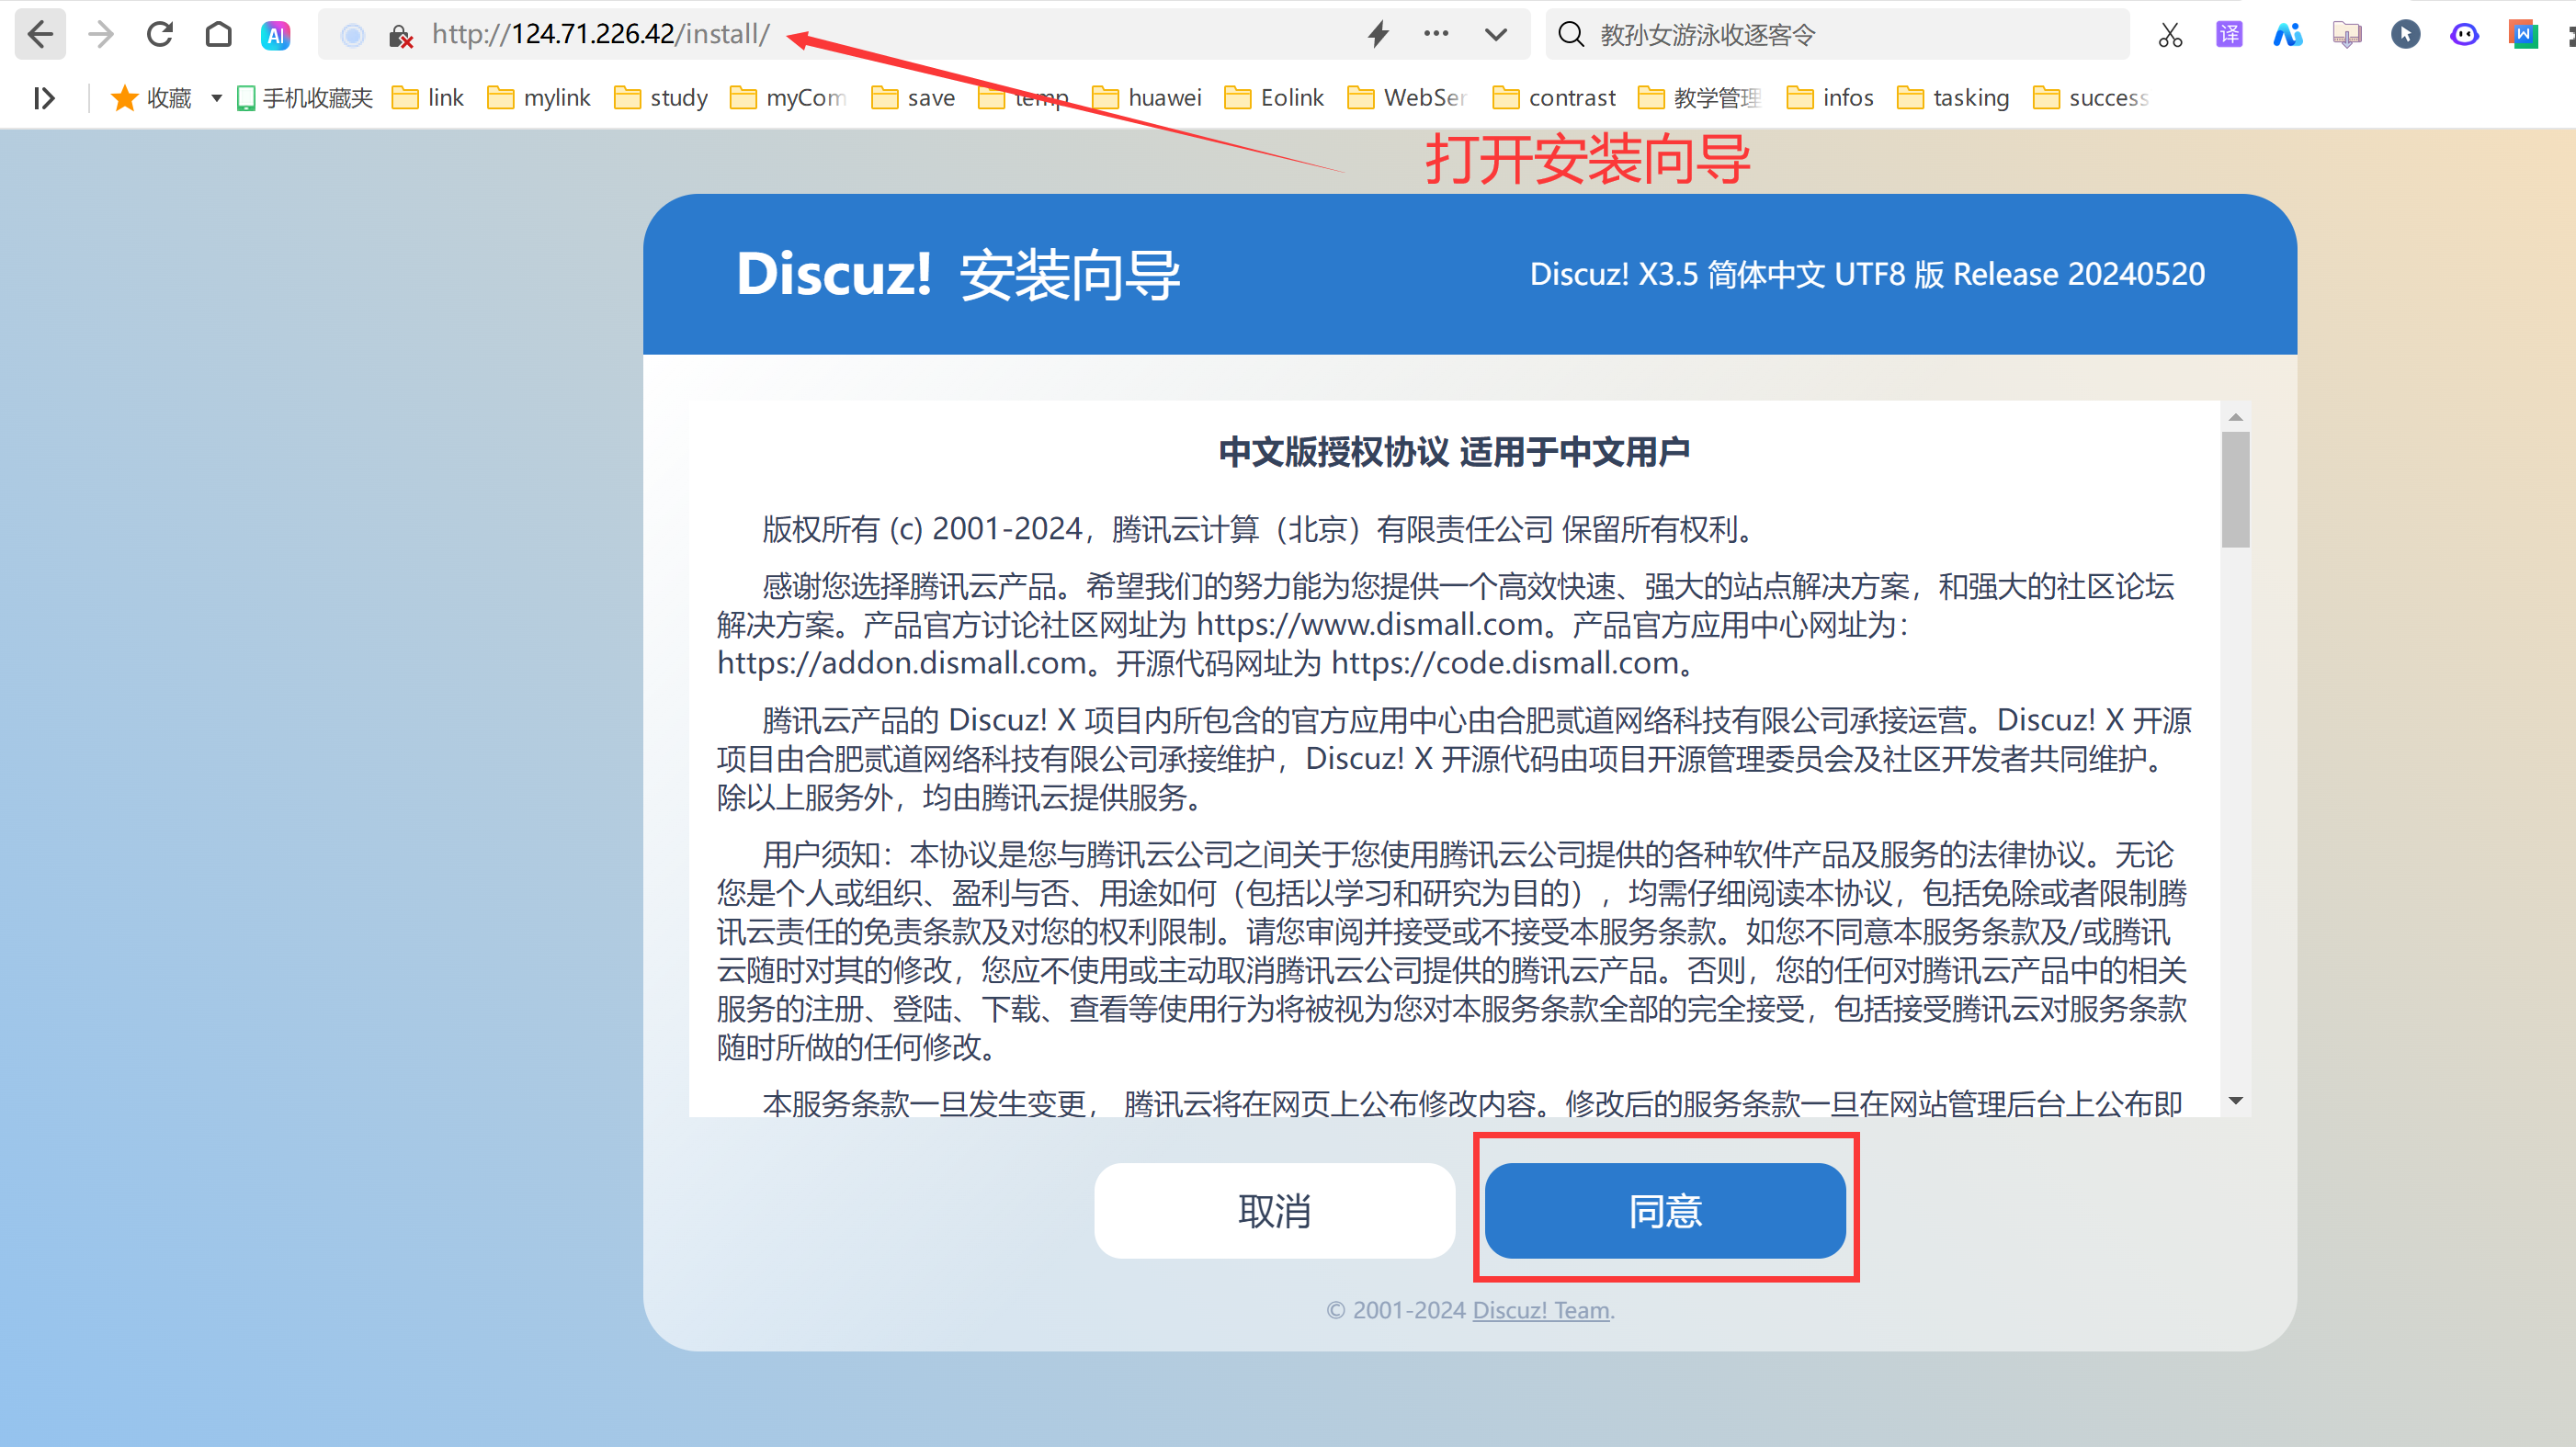Click the lightning speed mode icon
Image resolution: width=2576 pixels, height=1447 pixels.
point(1379,34)
